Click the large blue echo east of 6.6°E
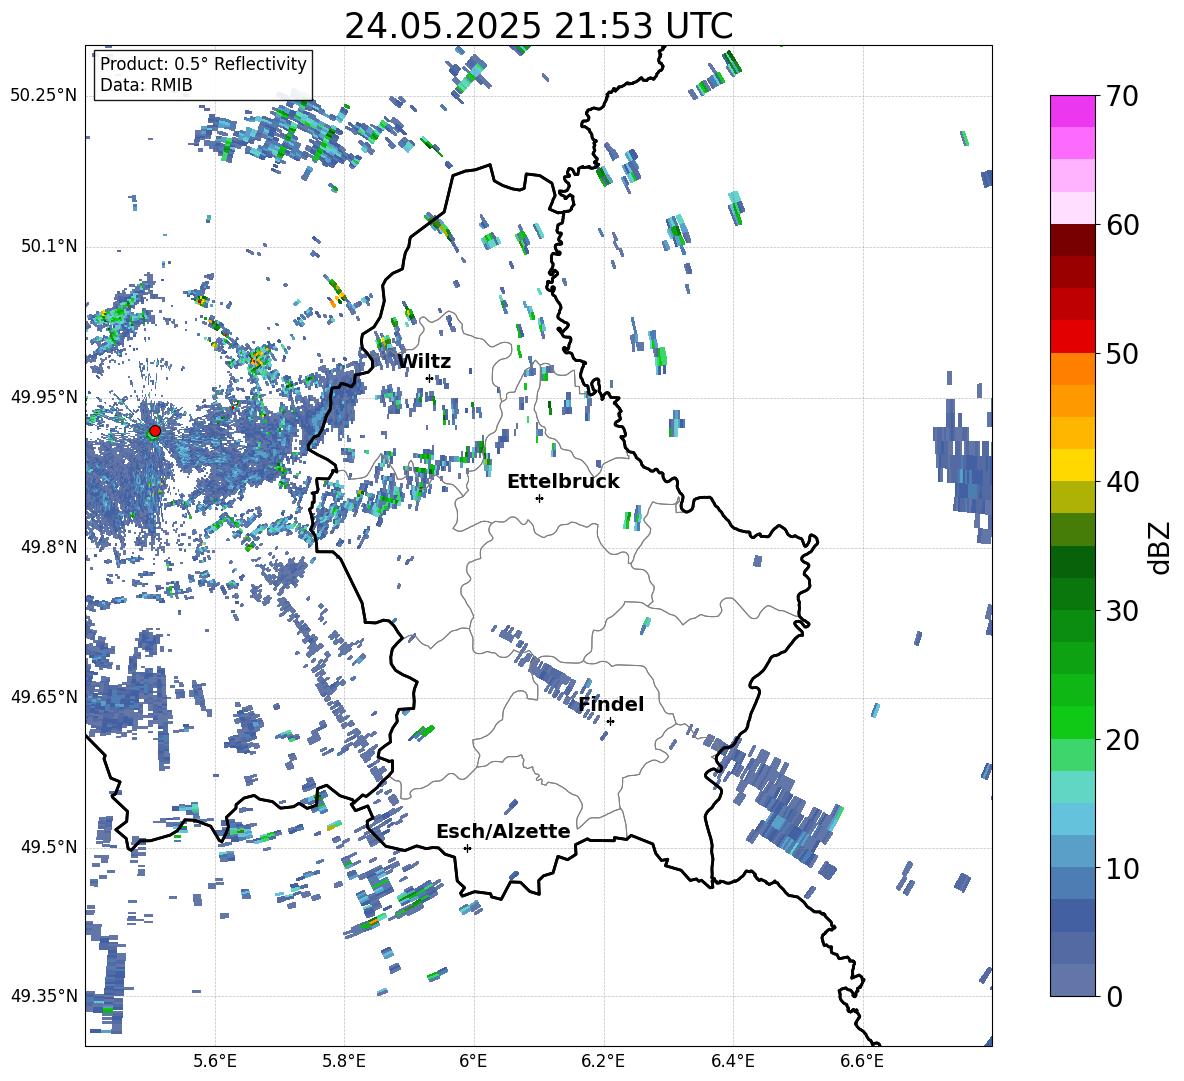 (x=965, y=466)
